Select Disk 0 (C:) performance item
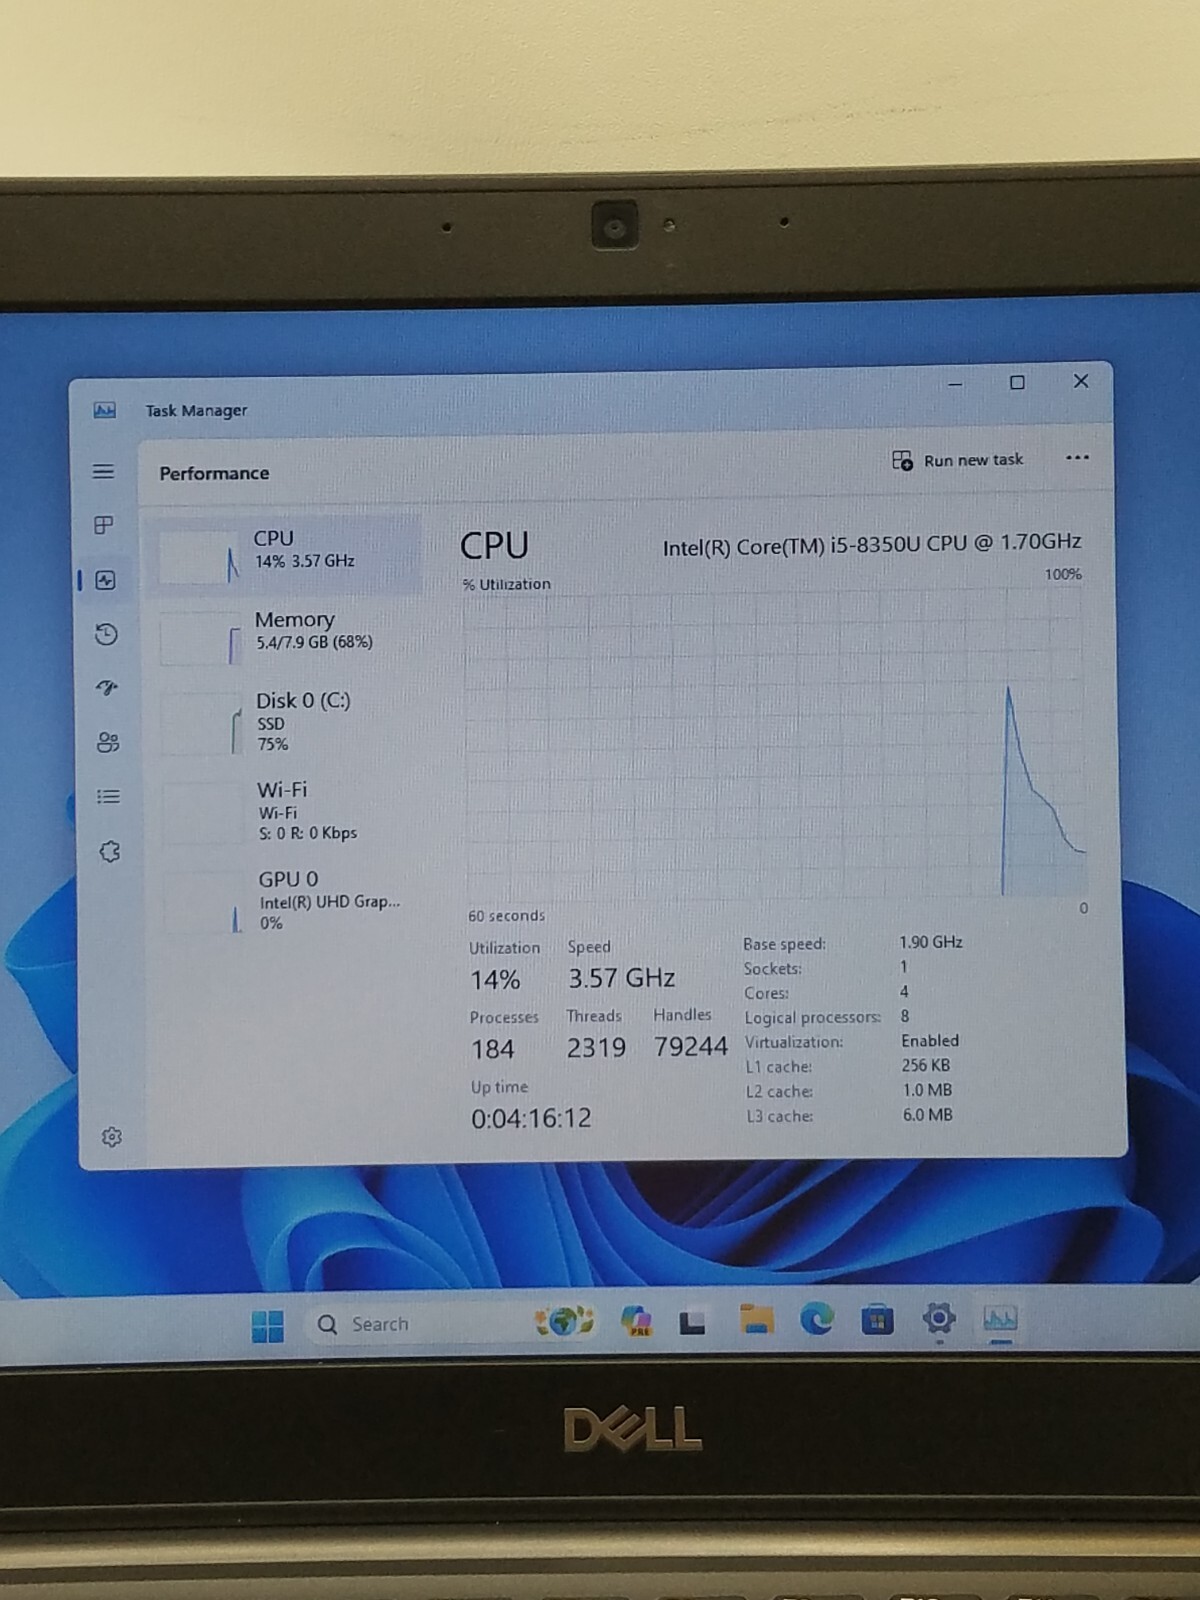 pyautogui.click(x=287, y=722)
